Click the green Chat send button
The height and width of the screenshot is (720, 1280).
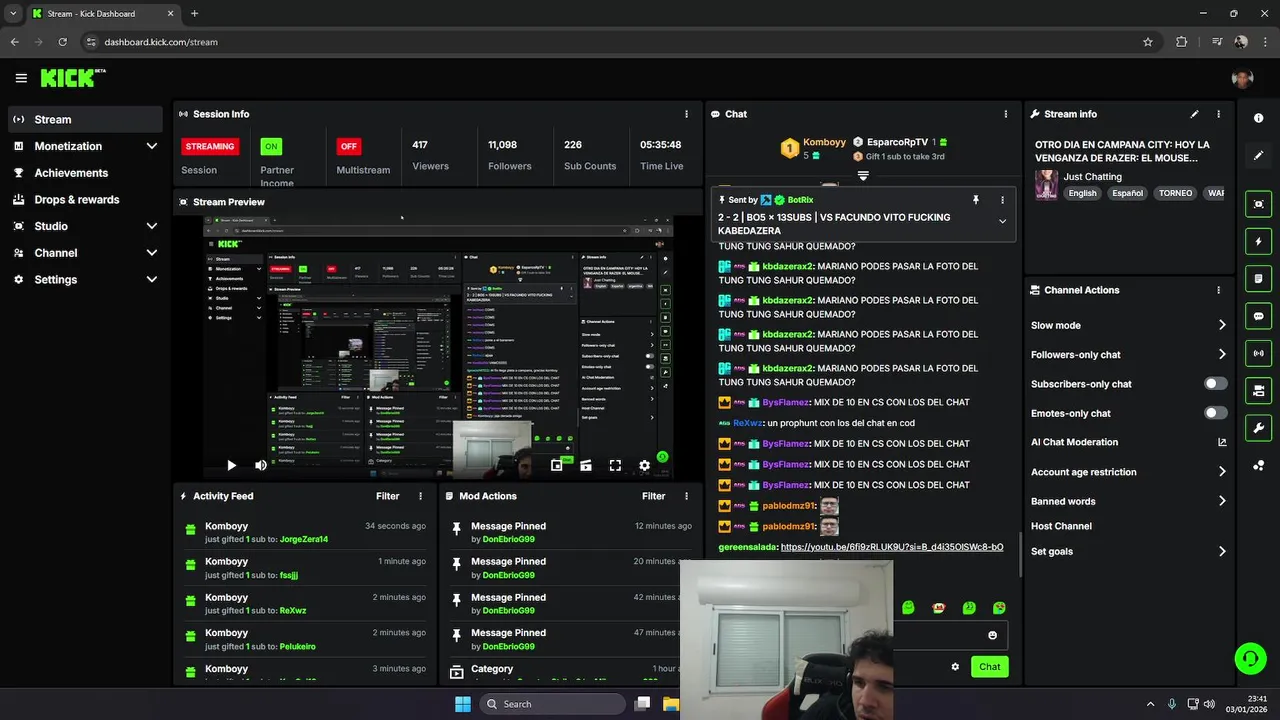989,667
